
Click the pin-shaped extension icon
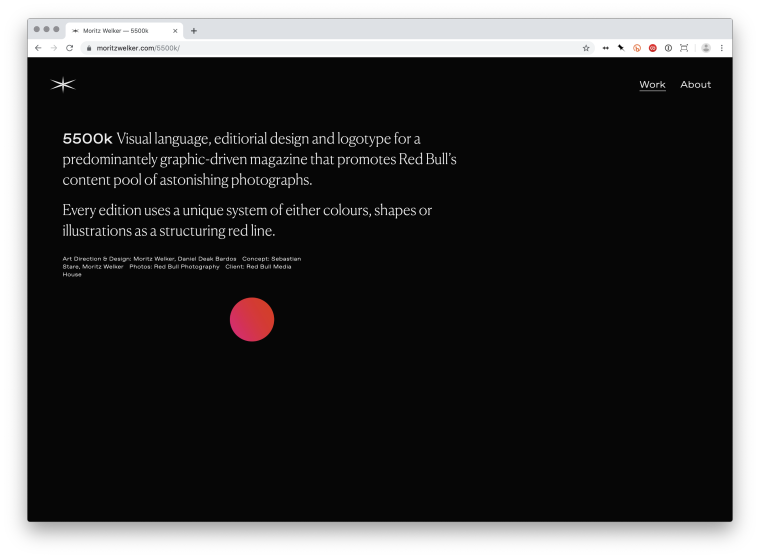click(x=621, y=48)
